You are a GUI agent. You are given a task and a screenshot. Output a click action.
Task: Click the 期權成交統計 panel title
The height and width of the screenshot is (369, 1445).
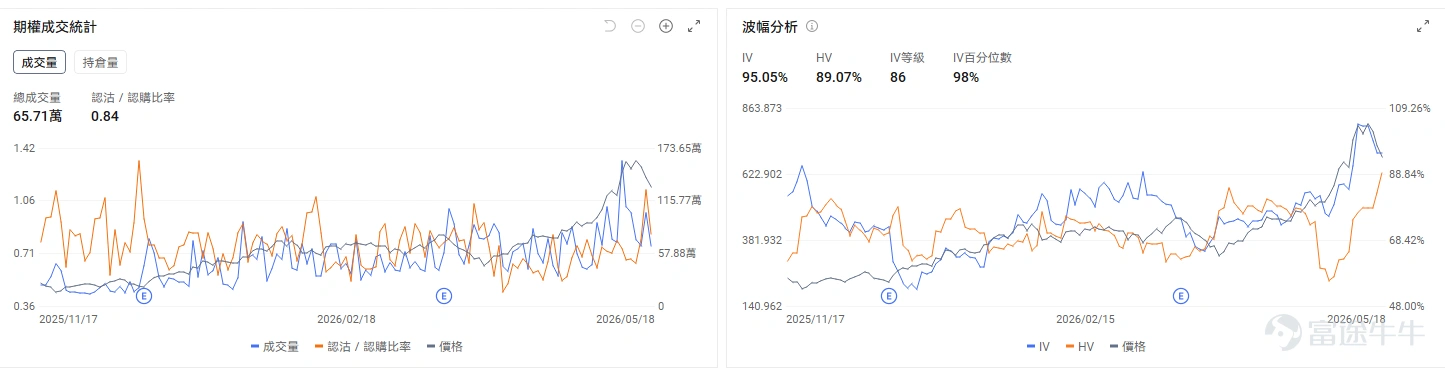(55, 27)
